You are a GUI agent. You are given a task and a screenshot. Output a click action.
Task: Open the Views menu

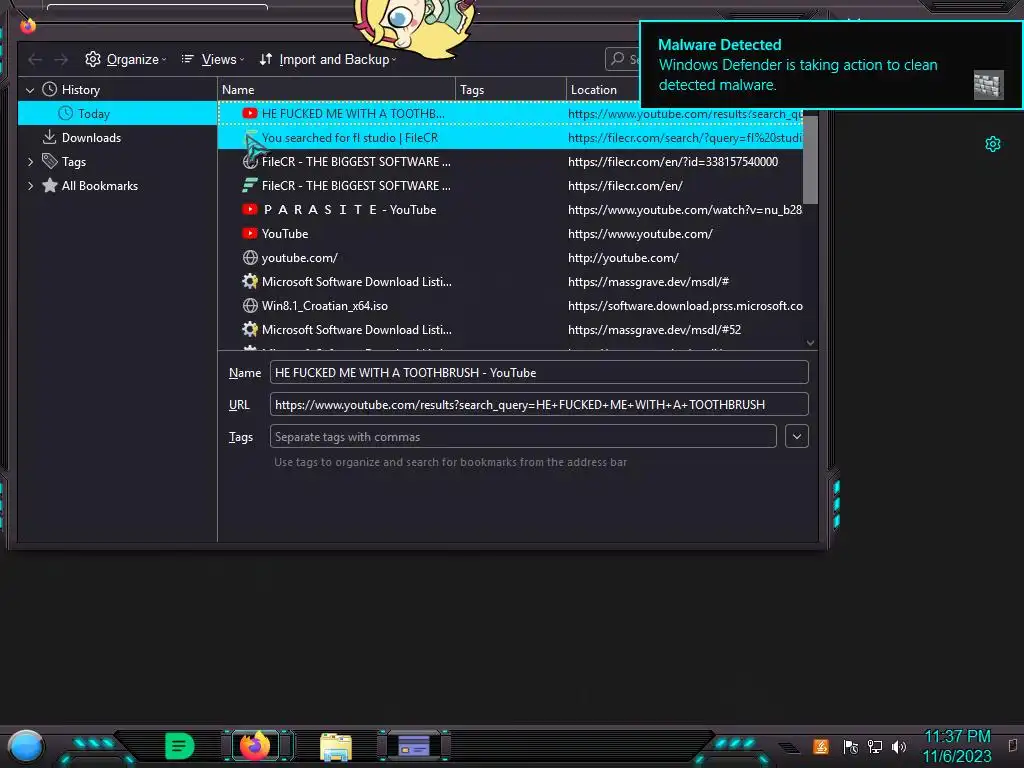coord(213,59)
